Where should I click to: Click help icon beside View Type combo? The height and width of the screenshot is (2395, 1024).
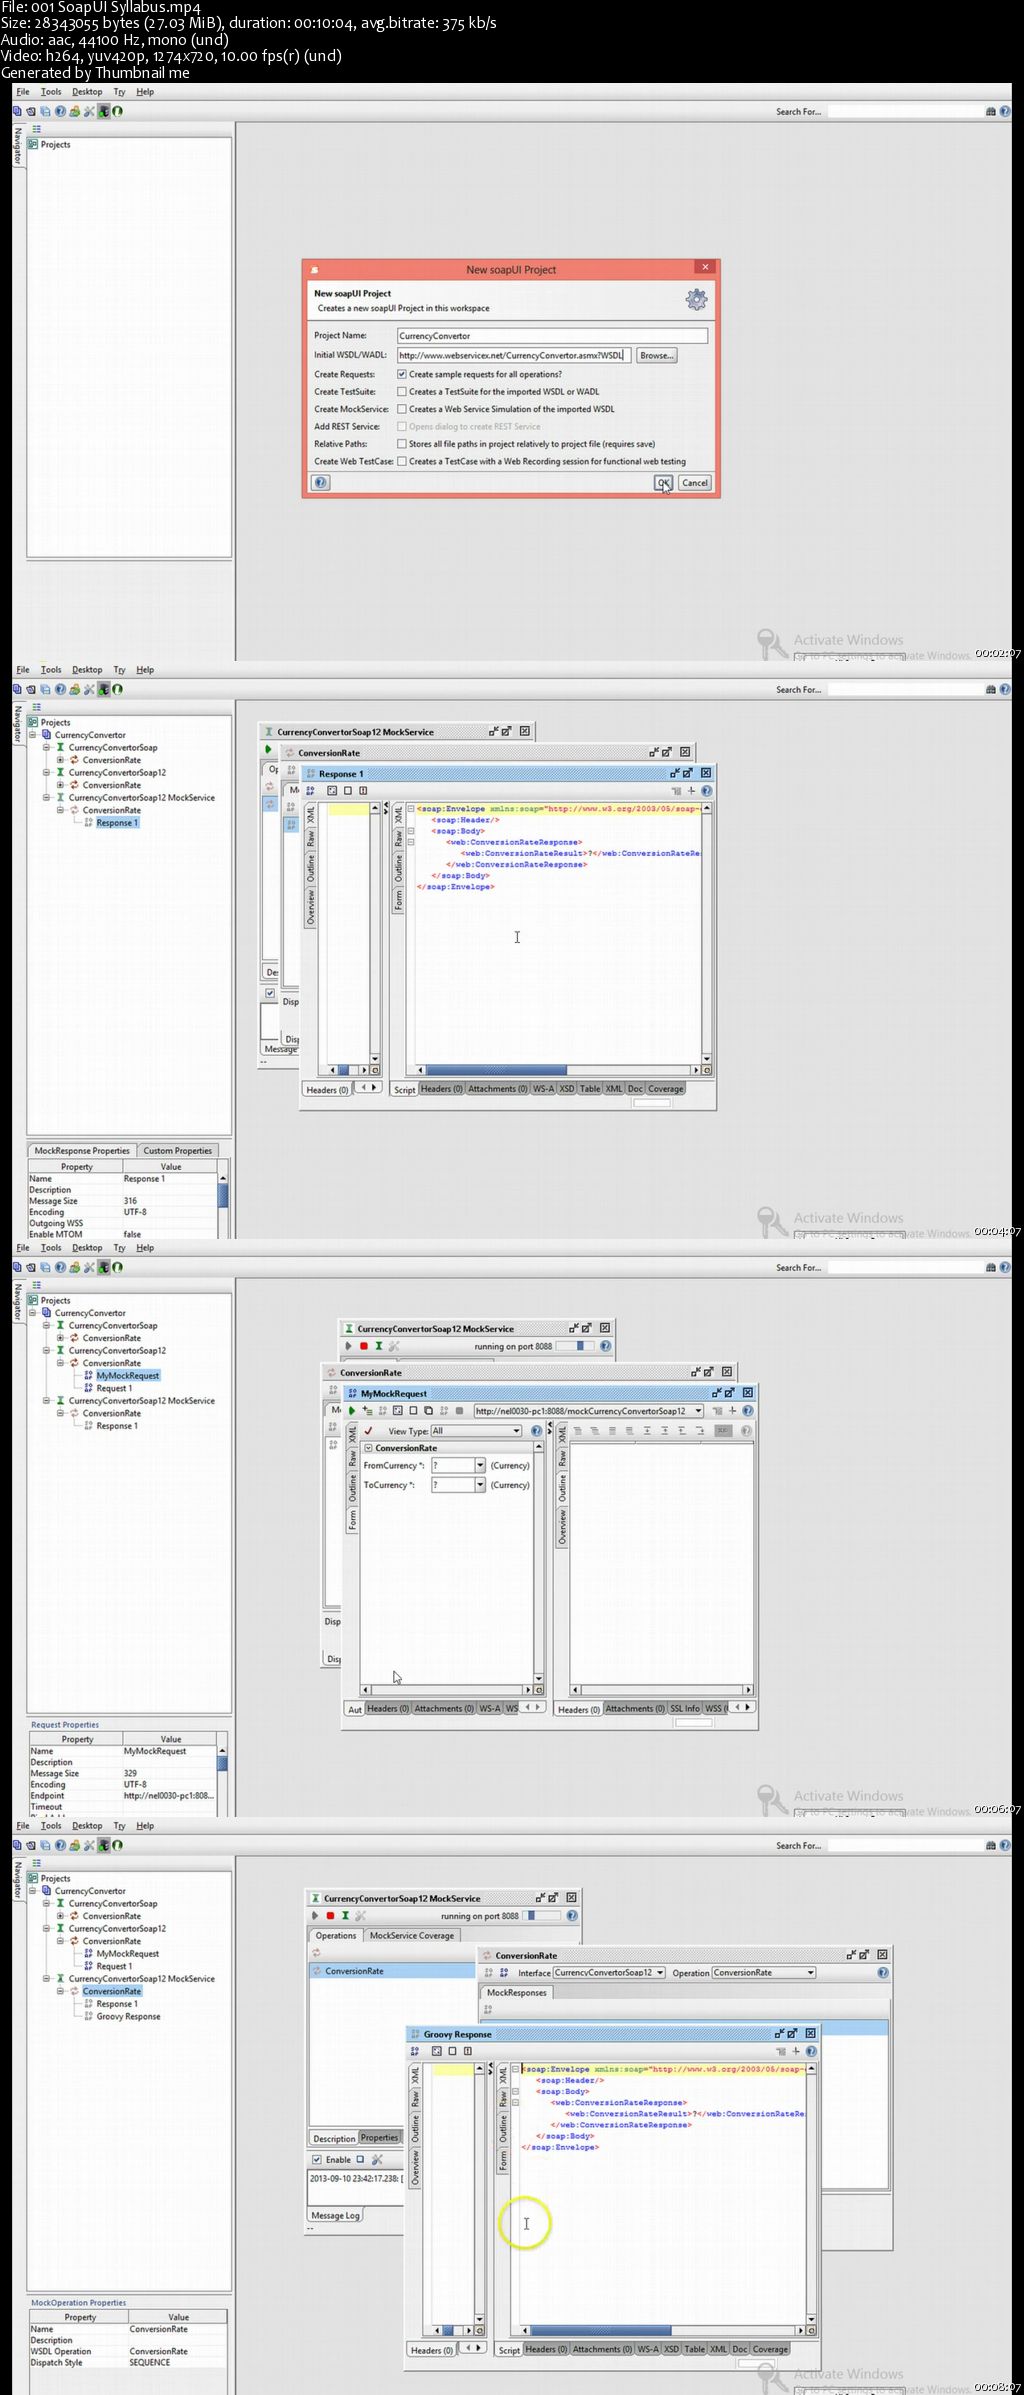(537, 1431)
